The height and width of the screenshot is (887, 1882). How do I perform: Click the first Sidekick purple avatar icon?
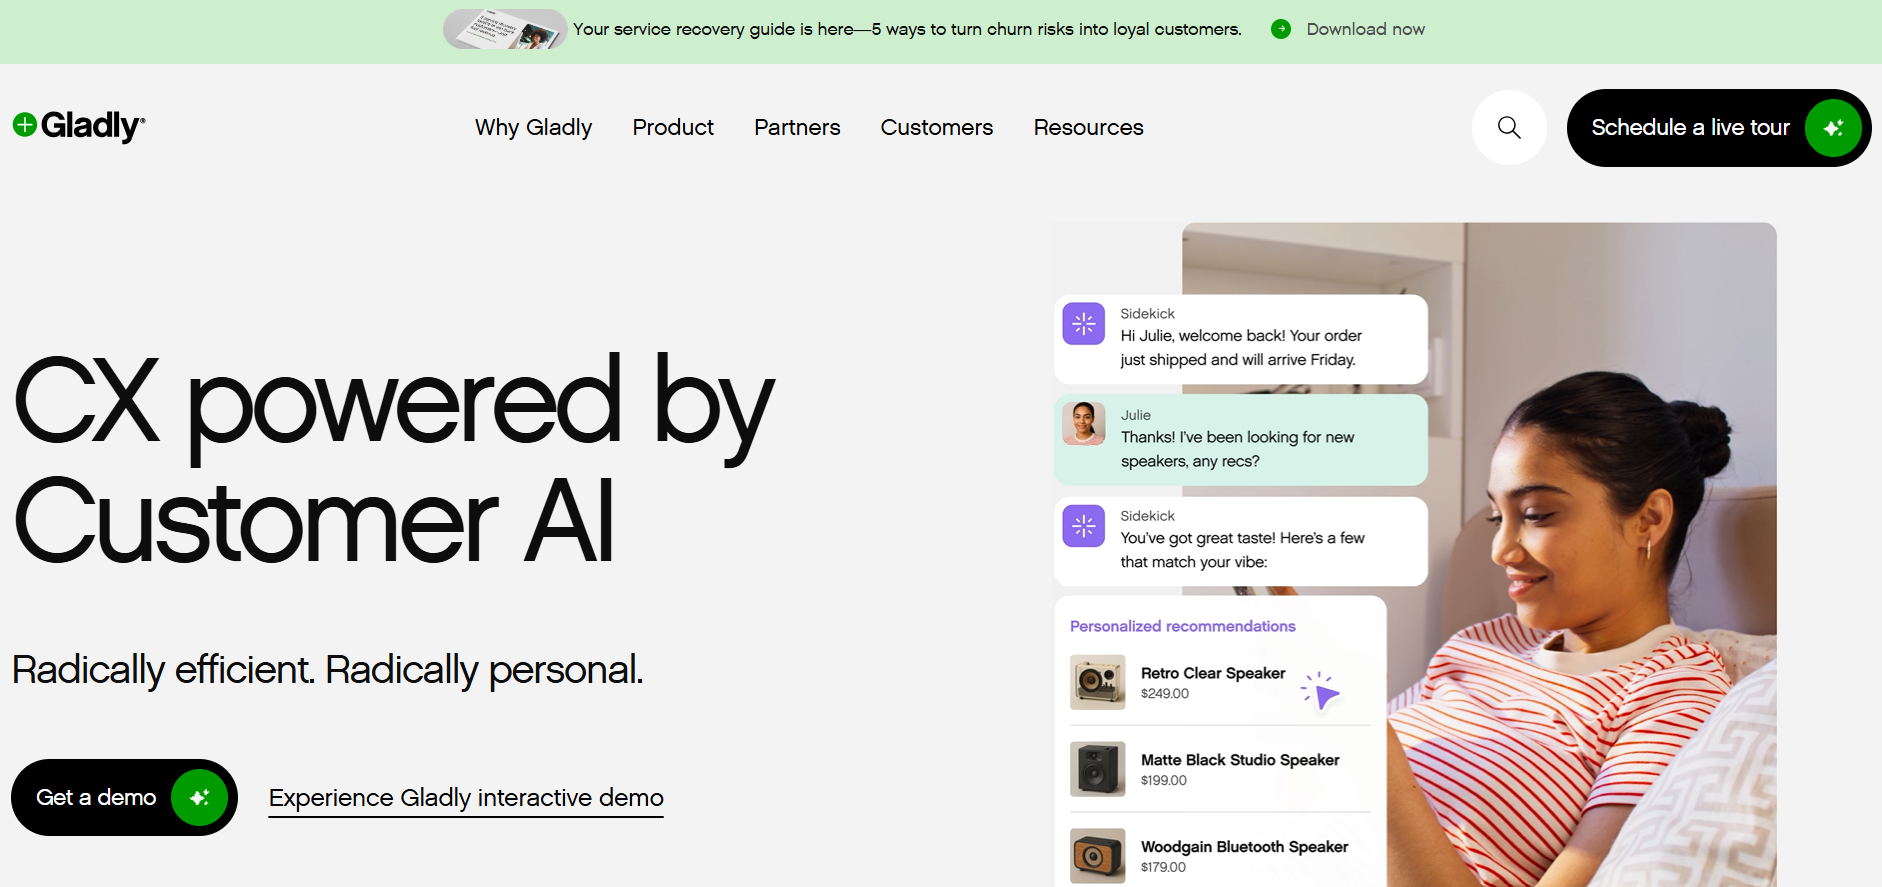point(1083,324)
